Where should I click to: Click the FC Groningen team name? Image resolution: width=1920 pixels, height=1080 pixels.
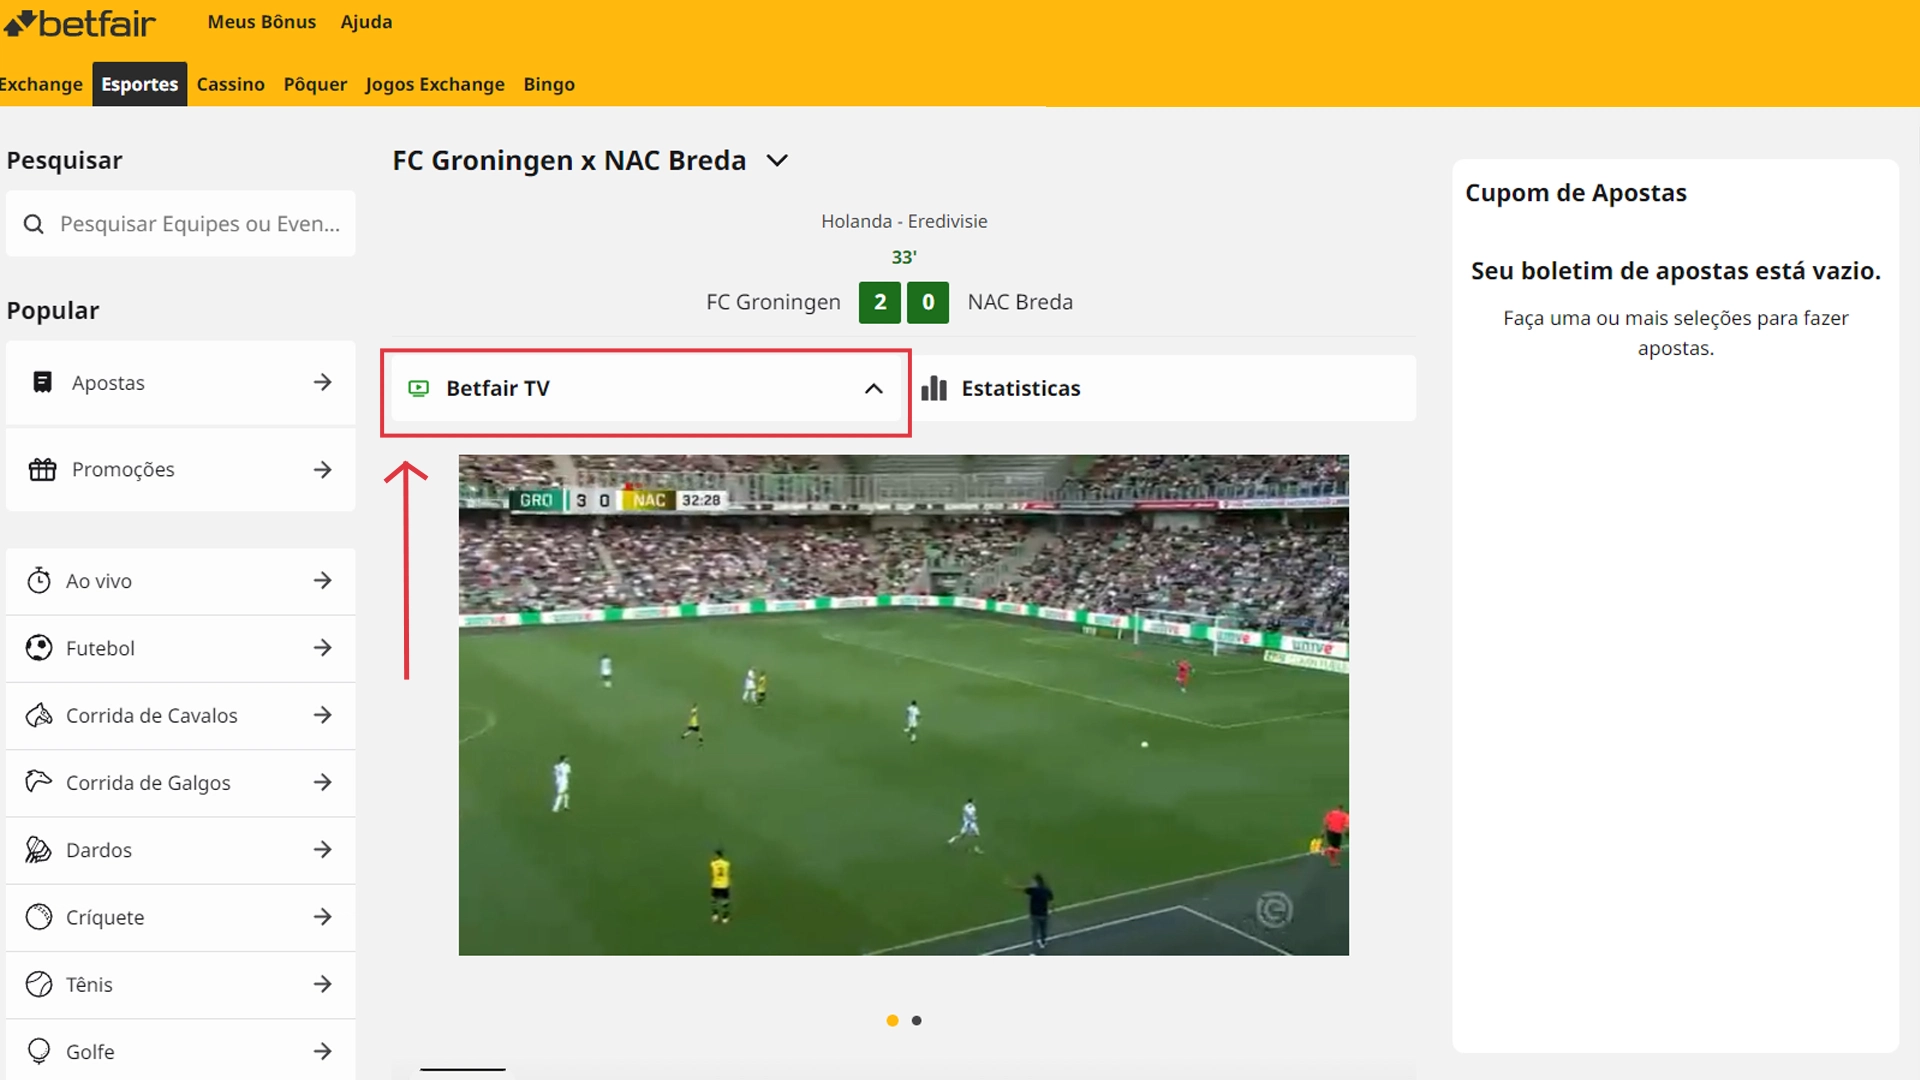click(773, 302)
